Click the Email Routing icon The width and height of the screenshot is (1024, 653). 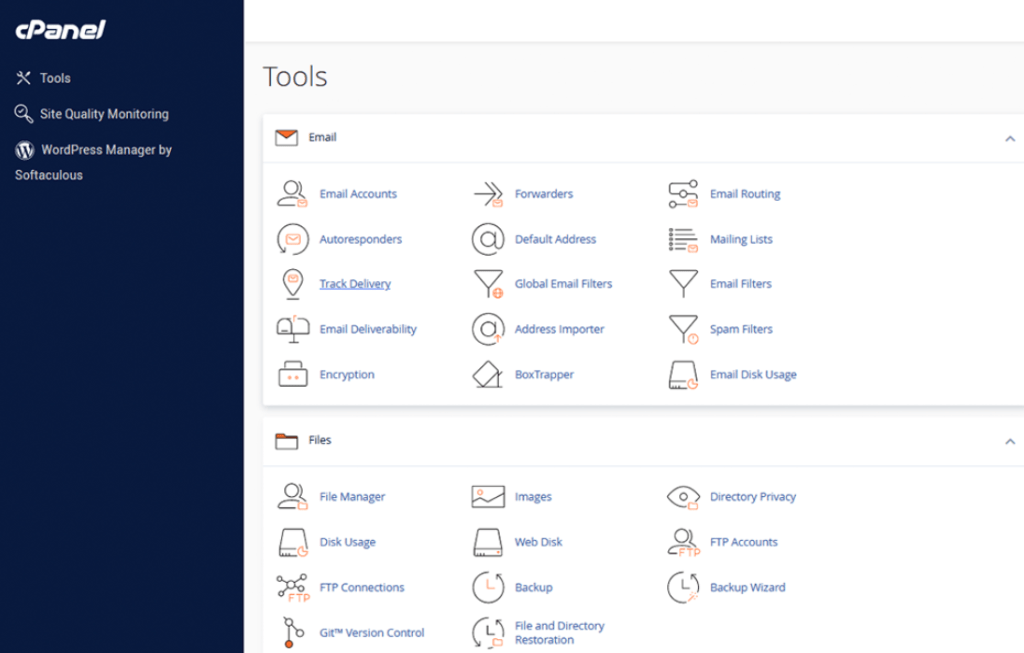point(683,194)
